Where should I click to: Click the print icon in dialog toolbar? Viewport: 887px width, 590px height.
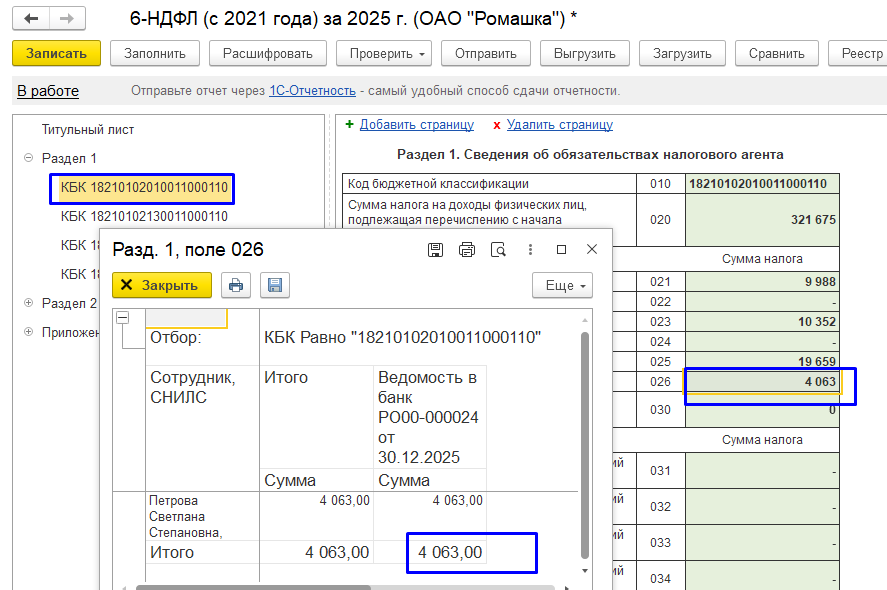[x=236, y=285]
